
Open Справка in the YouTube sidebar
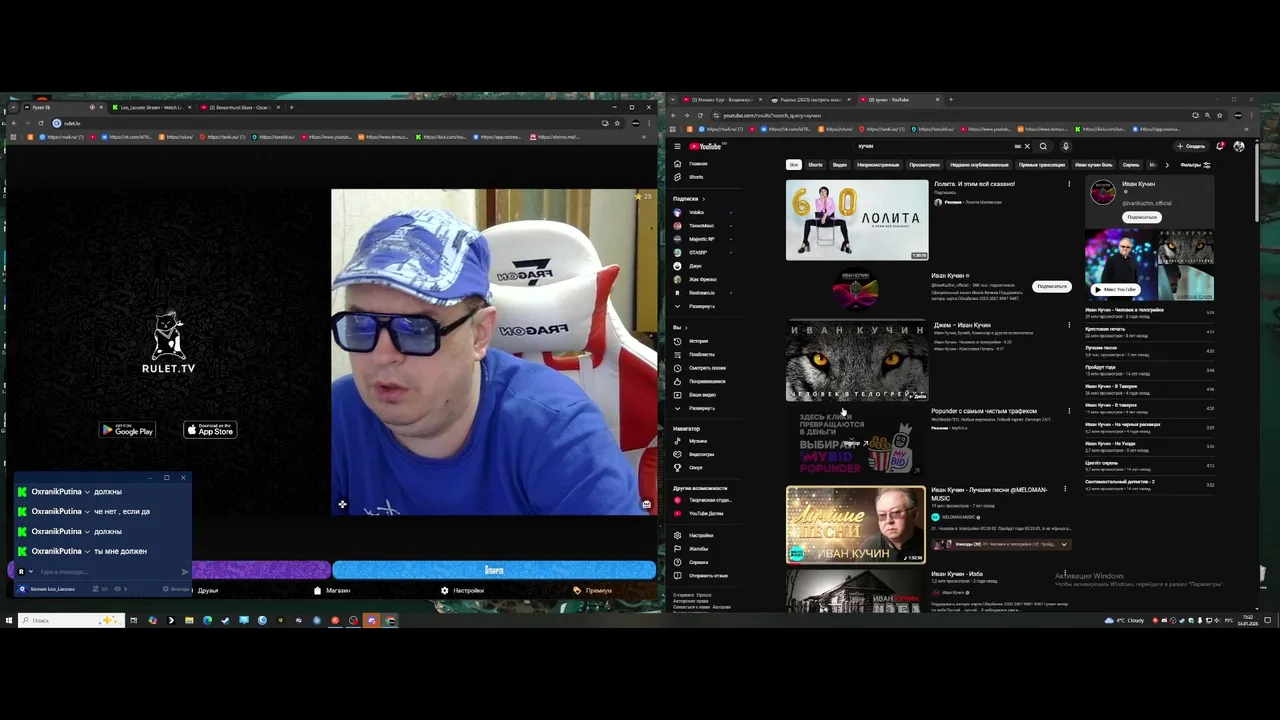pyautogui.click(x=697, y=562)
